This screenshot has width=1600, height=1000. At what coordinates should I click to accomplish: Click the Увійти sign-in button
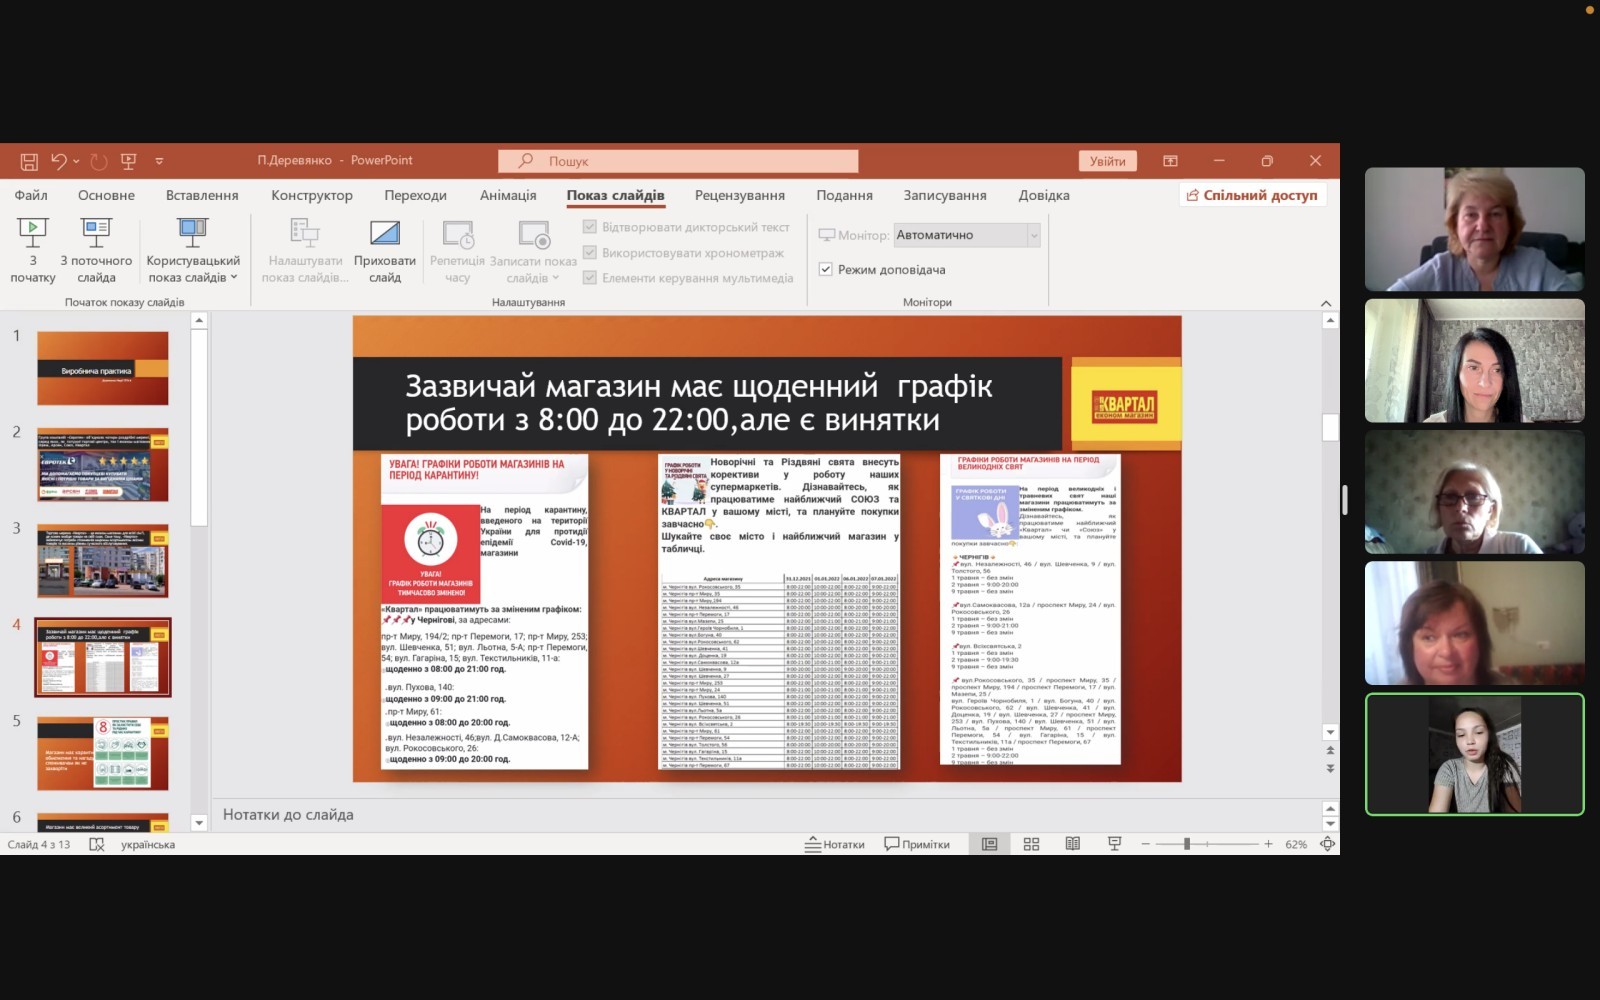[1107, 161]
